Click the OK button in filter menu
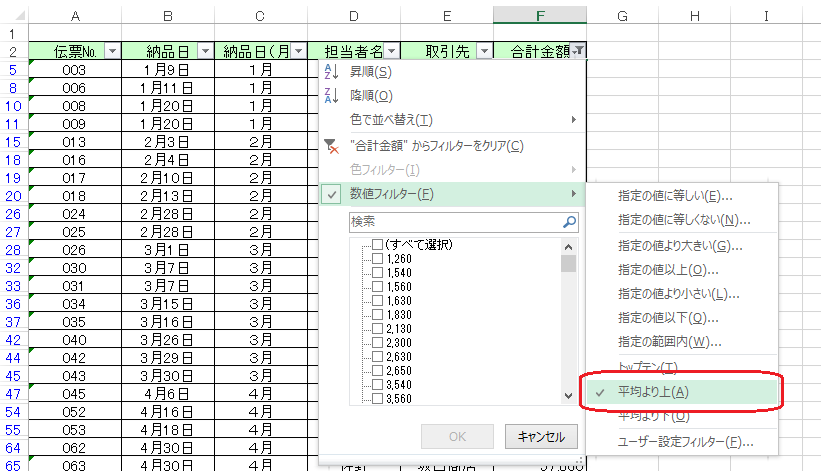821x471 pixels. click(457, 436)
